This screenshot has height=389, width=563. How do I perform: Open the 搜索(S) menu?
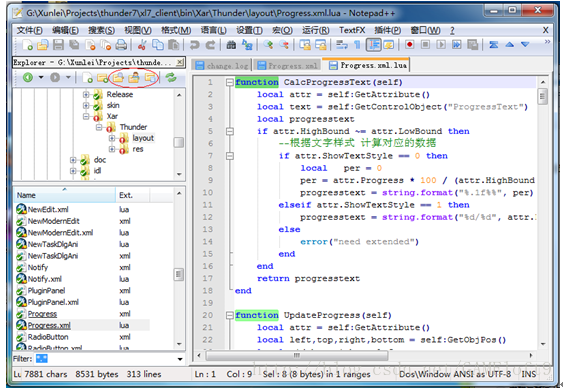[102, 30]
